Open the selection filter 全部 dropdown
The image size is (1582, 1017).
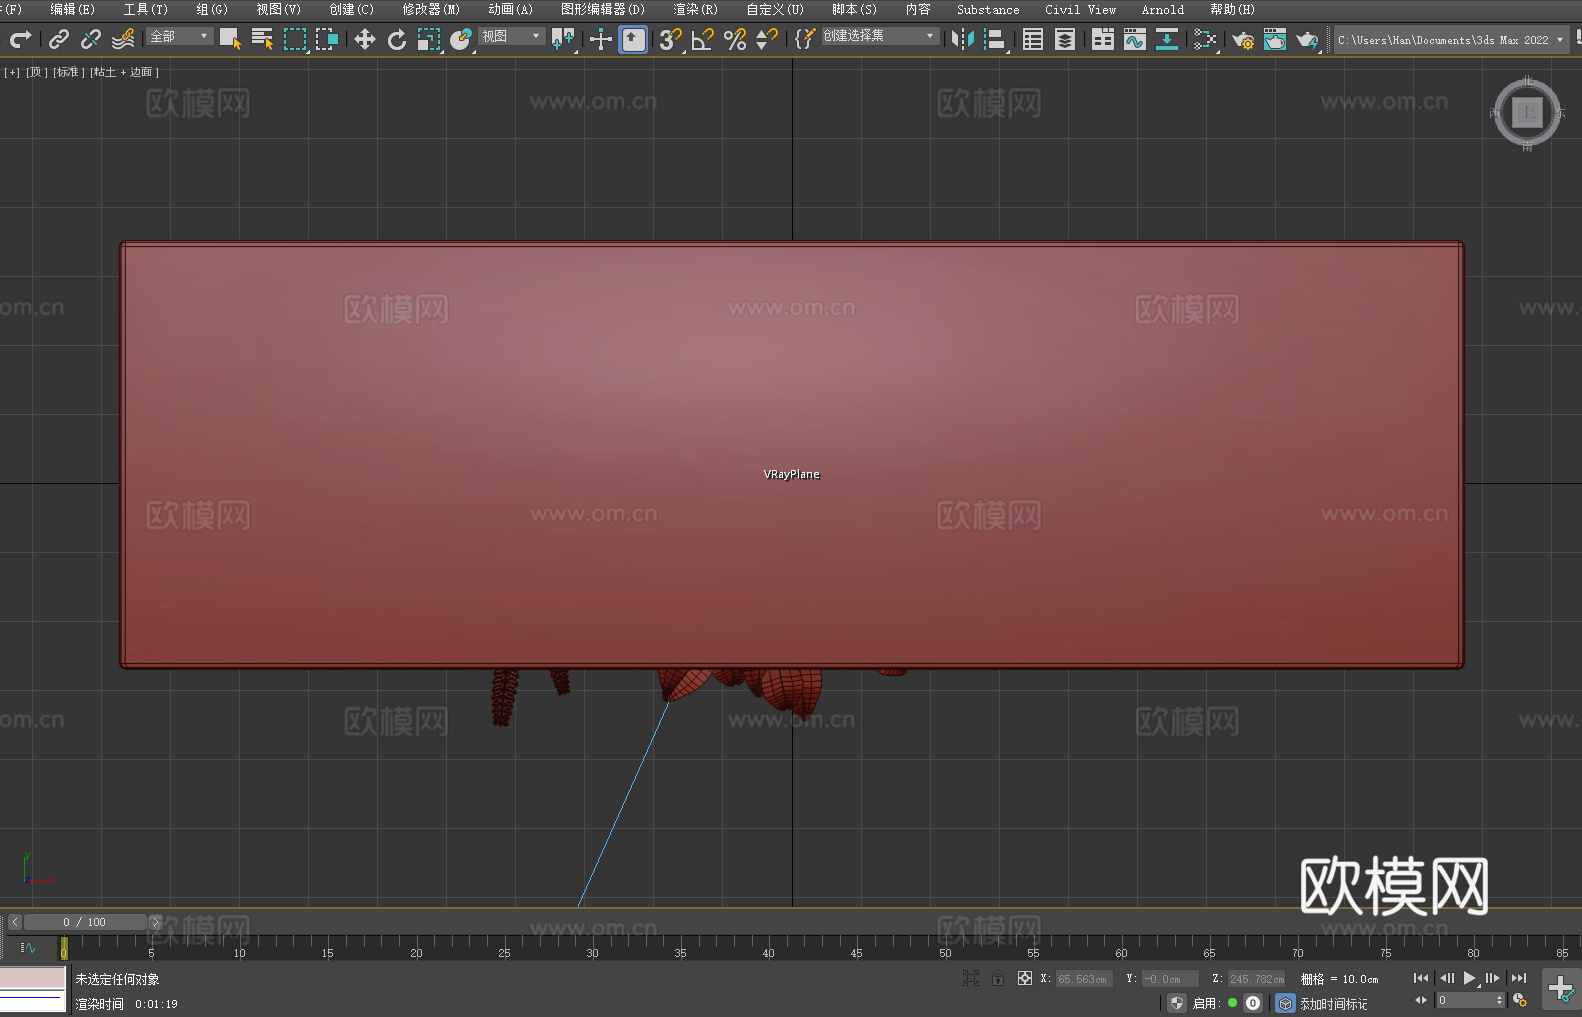180,36
